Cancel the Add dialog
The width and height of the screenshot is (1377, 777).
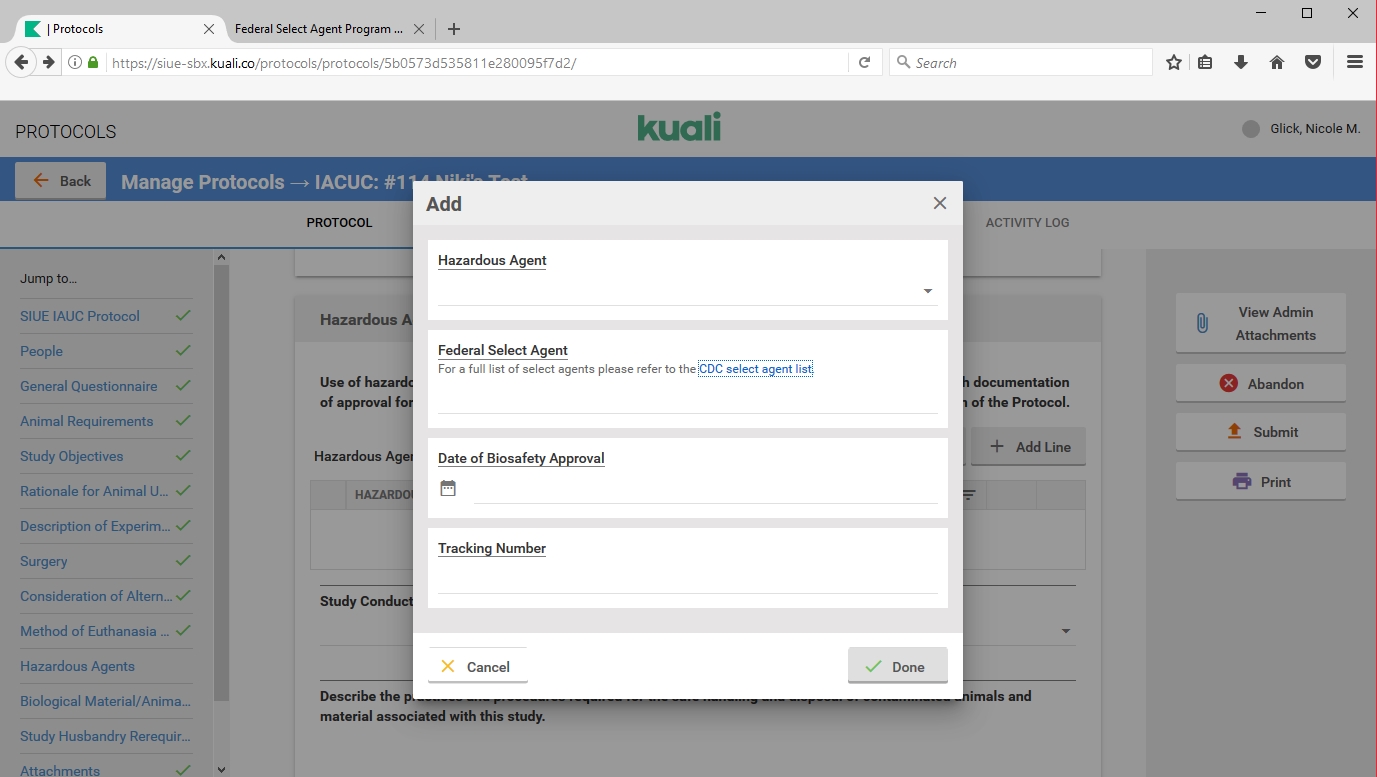point(477,666)
